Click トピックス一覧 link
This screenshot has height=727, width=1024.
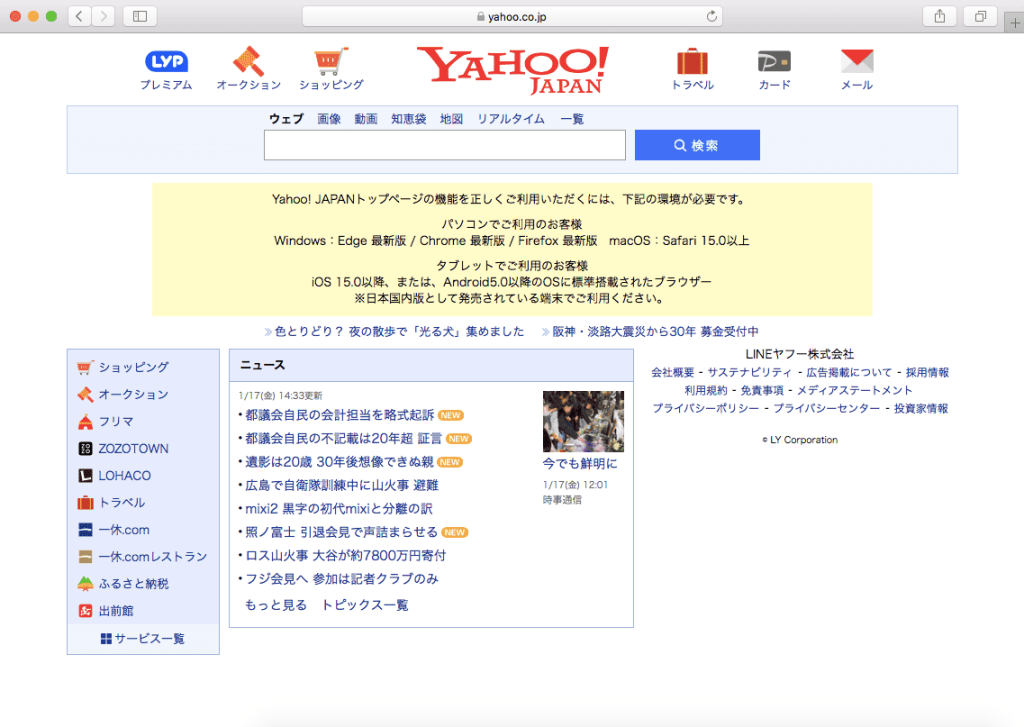click(x=365, y=605)
